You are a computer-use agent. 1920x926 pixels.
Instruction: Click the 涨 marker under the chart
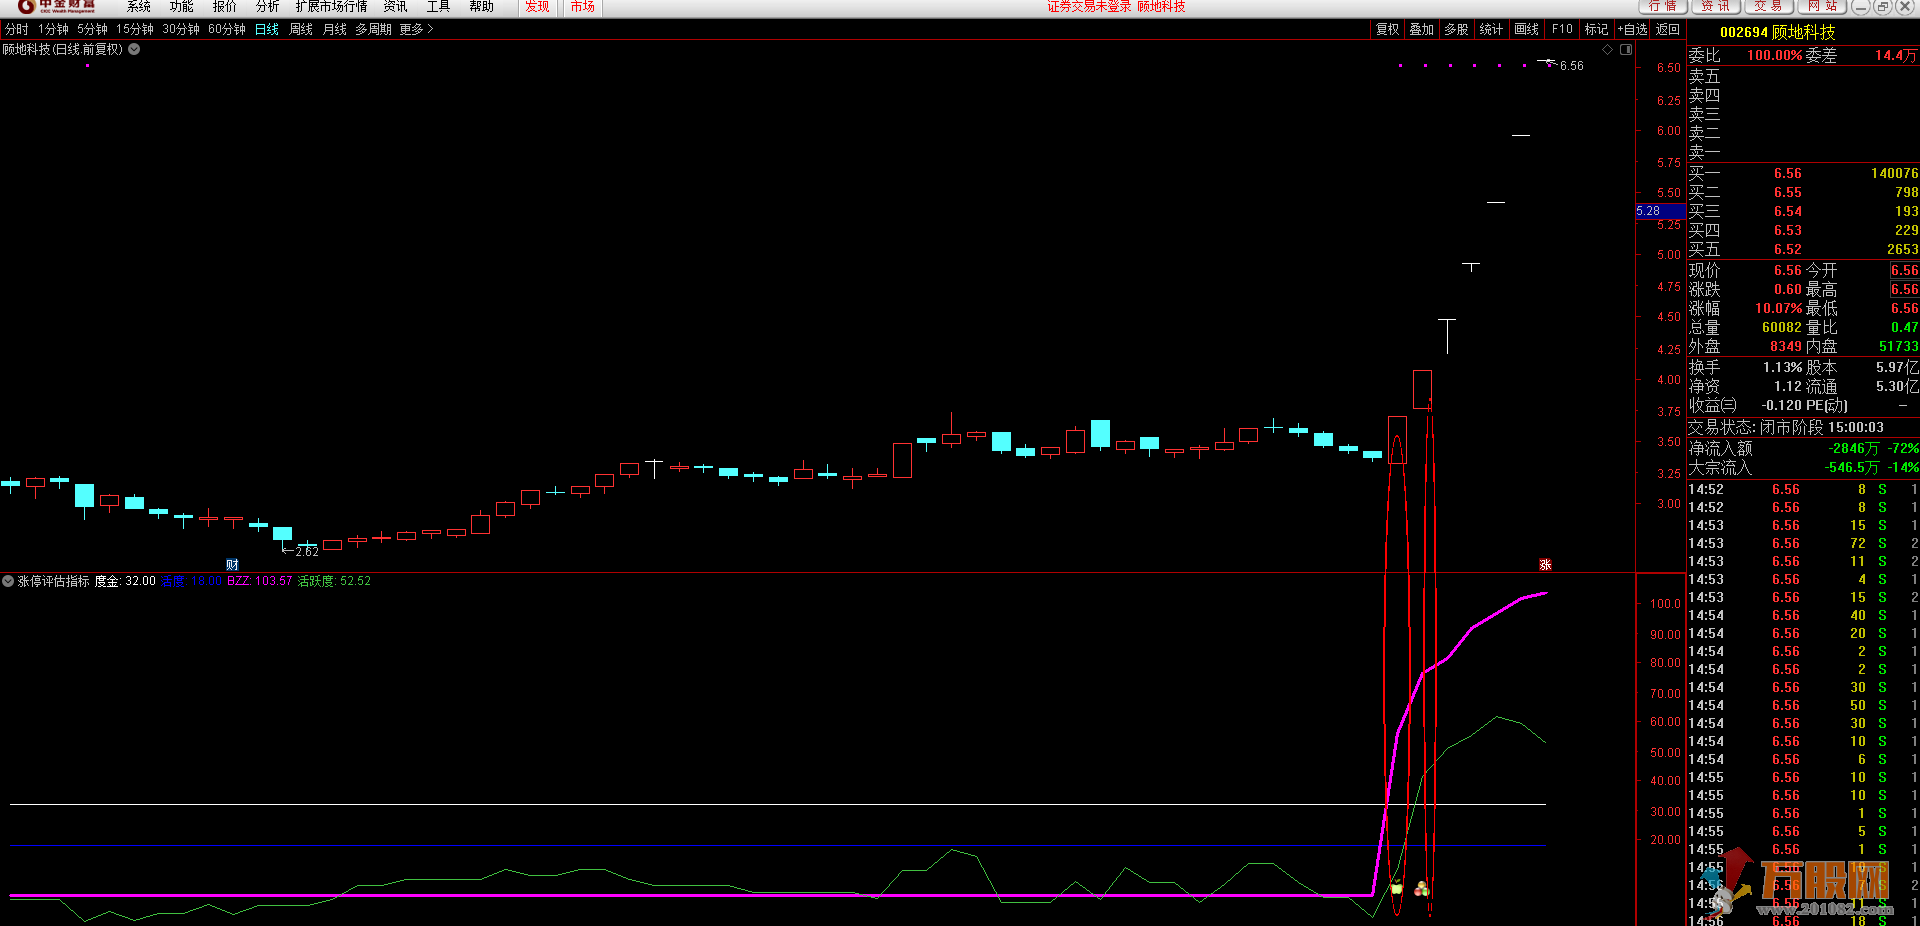[x=1545, y=565]
